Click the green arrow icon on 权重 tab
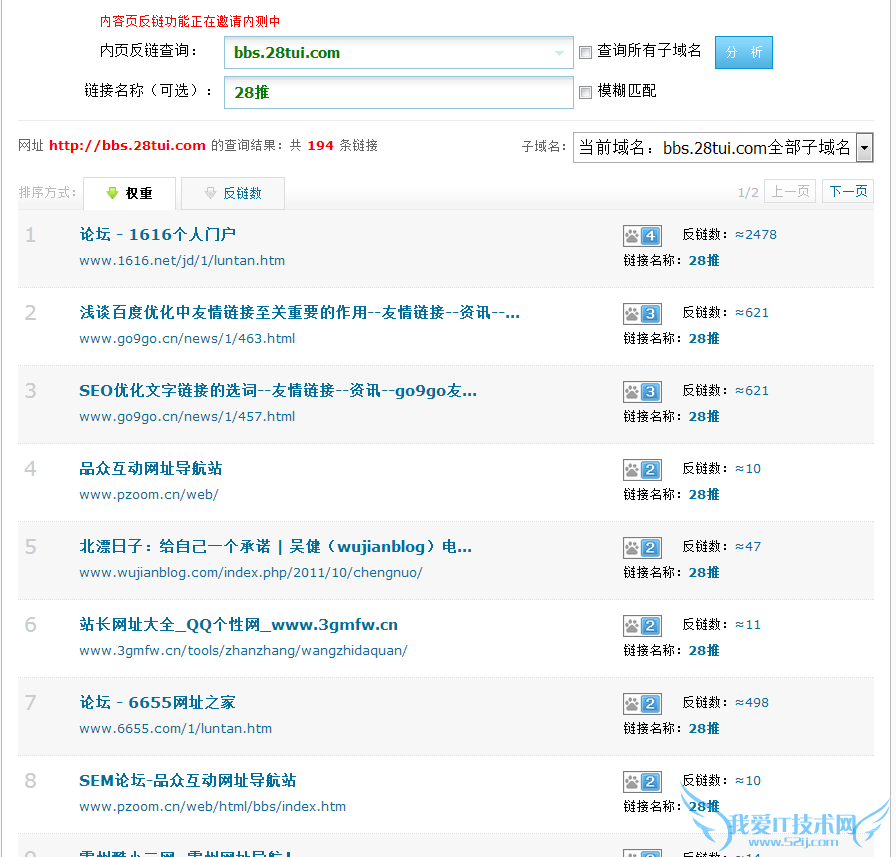Screen dimensions: 896x857 click(112, 193)
